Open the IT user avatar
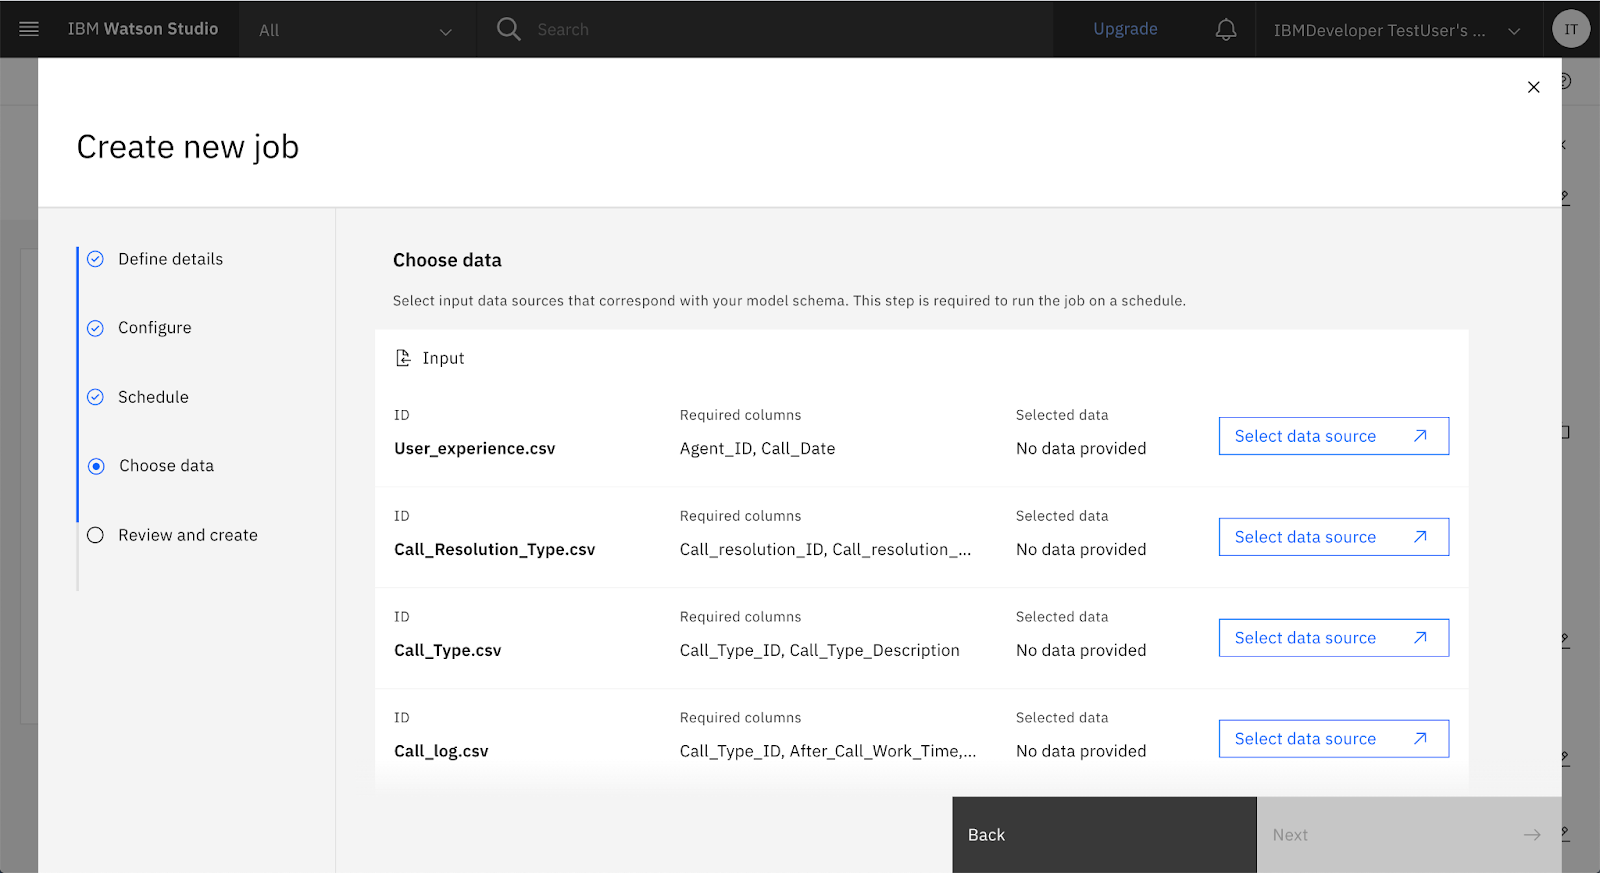Screen dimensions: 1600x873 (1570, 29)
